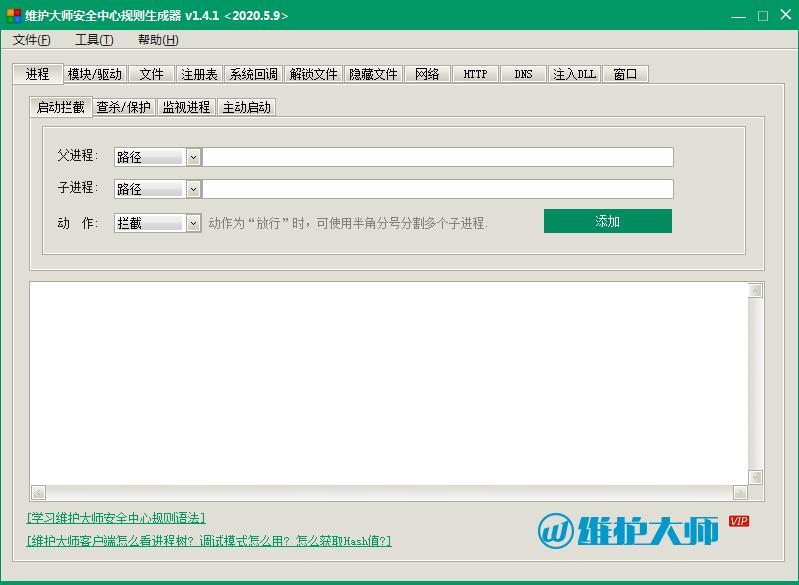Close the rule generator window

pyautogui.click(x=786, y=15)
